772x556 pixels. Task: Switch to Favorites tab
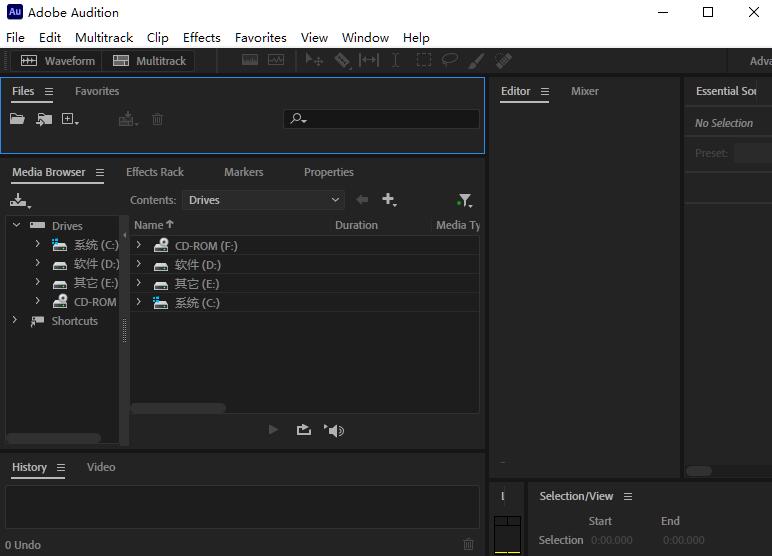(97, 91)
